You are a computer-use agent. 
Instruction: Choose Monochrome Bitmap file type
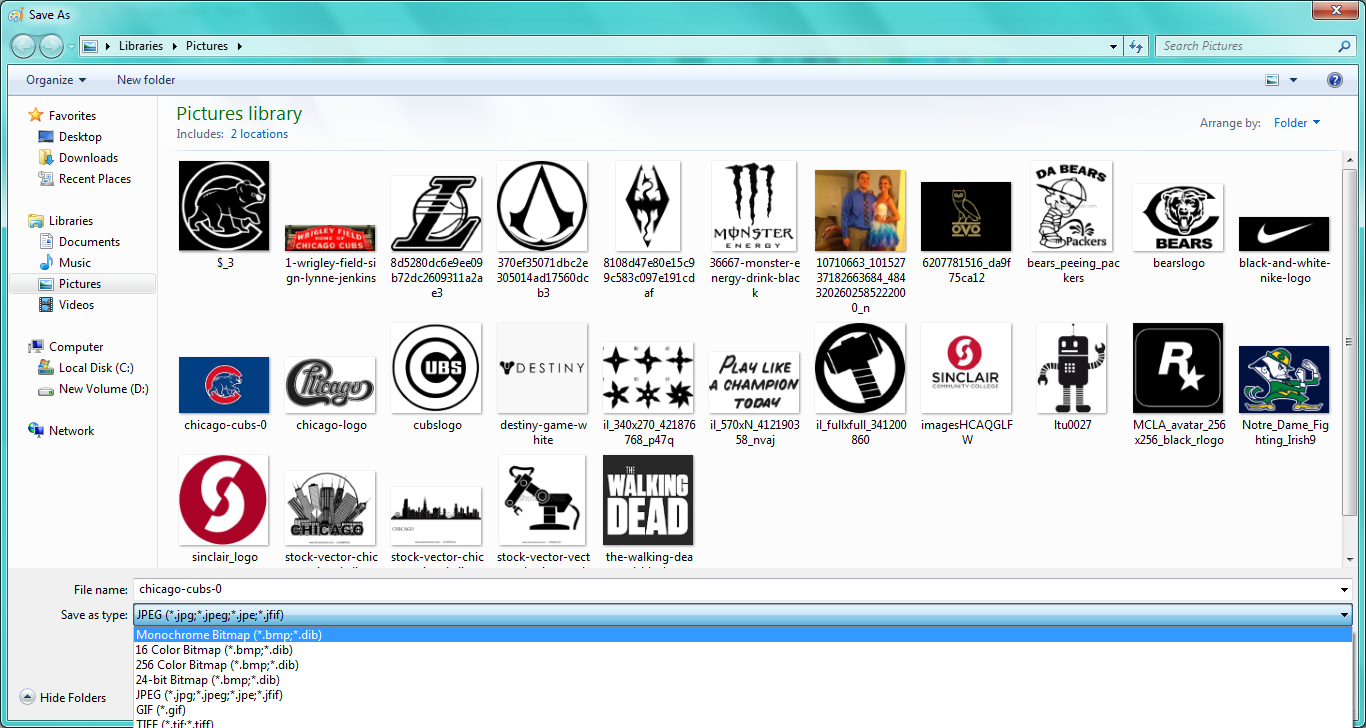(743, 635)
